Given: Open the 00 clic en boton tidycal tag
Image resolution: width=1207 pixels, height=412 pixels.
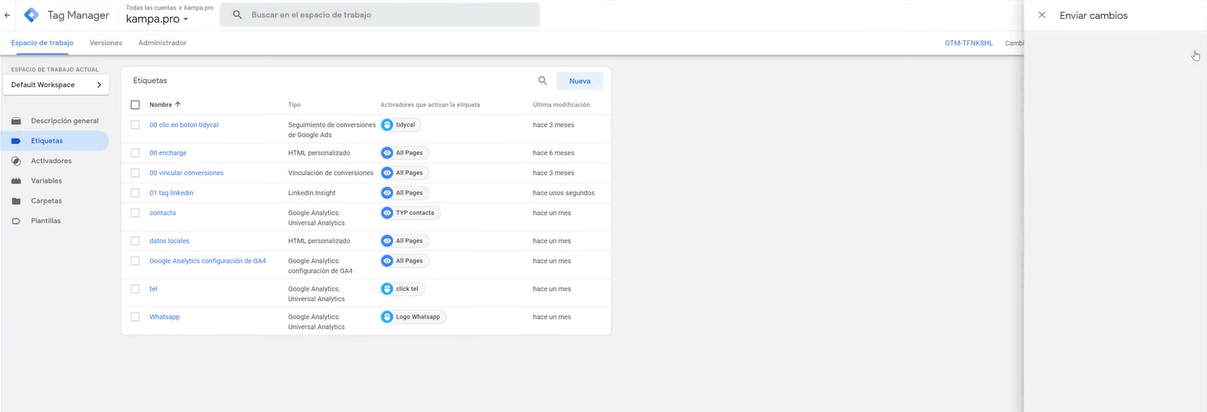Looking at the screenshot, I should 184,125.
